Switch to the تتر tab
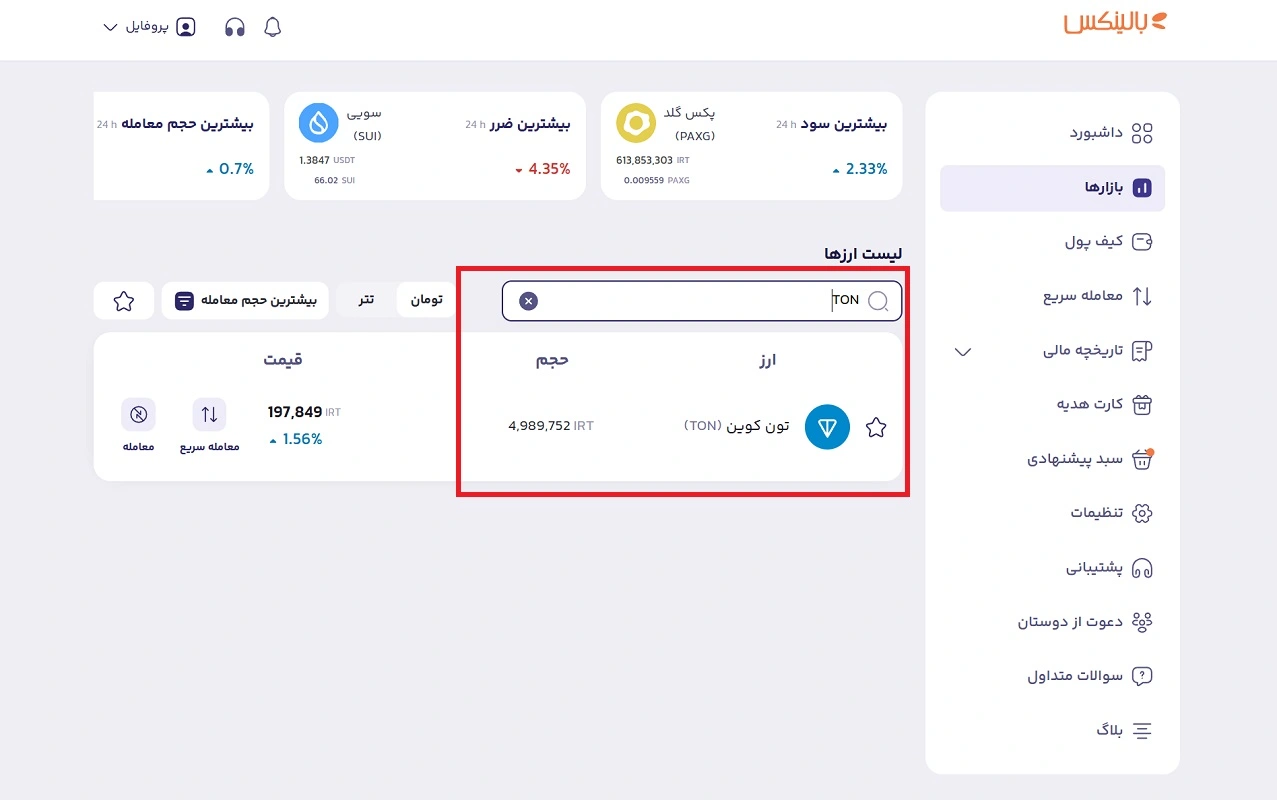Viewport: 1277px width, 800px height. (365, 299)
